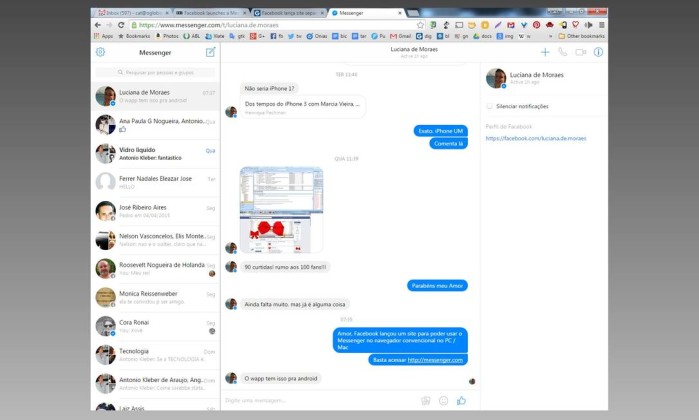Open Nelson Vasconcelos group conversation

point(155,240)
